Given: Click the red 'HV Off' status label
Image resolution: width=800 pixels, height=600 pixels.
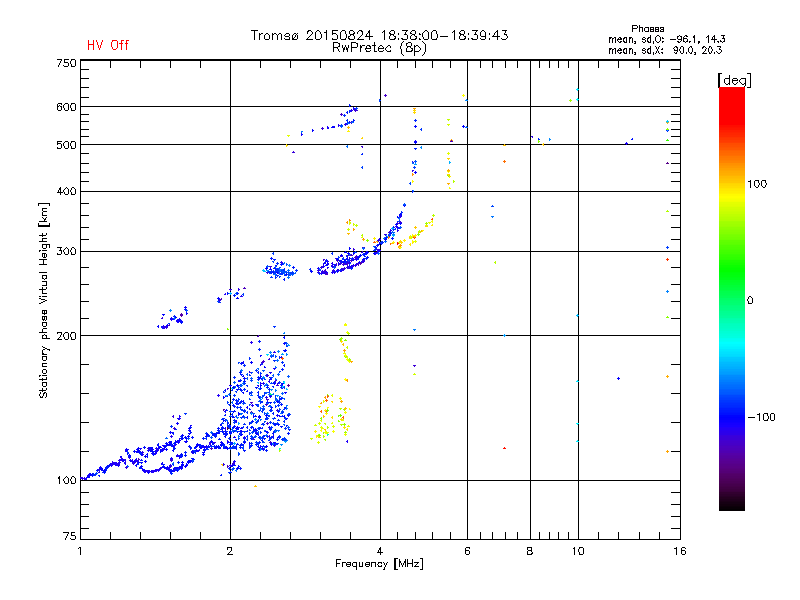Looking at the screenshot, I should (x=108, y=45).
